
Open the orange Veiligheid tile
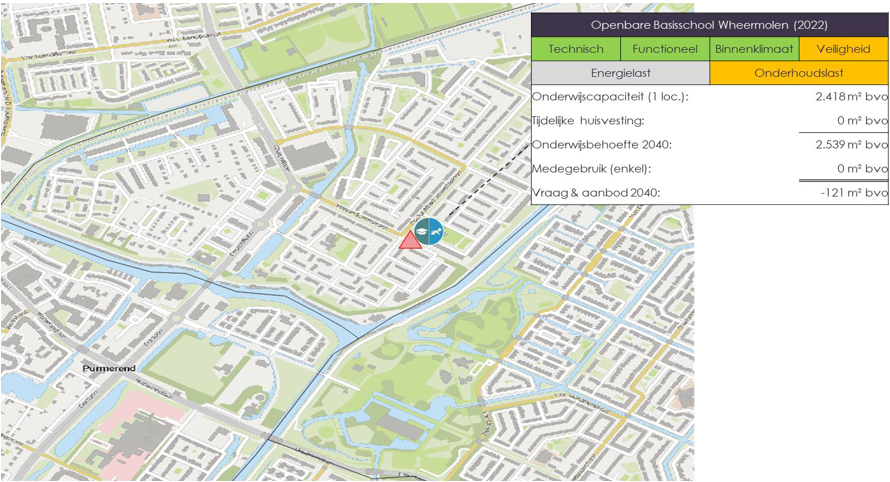pos(844,49)
